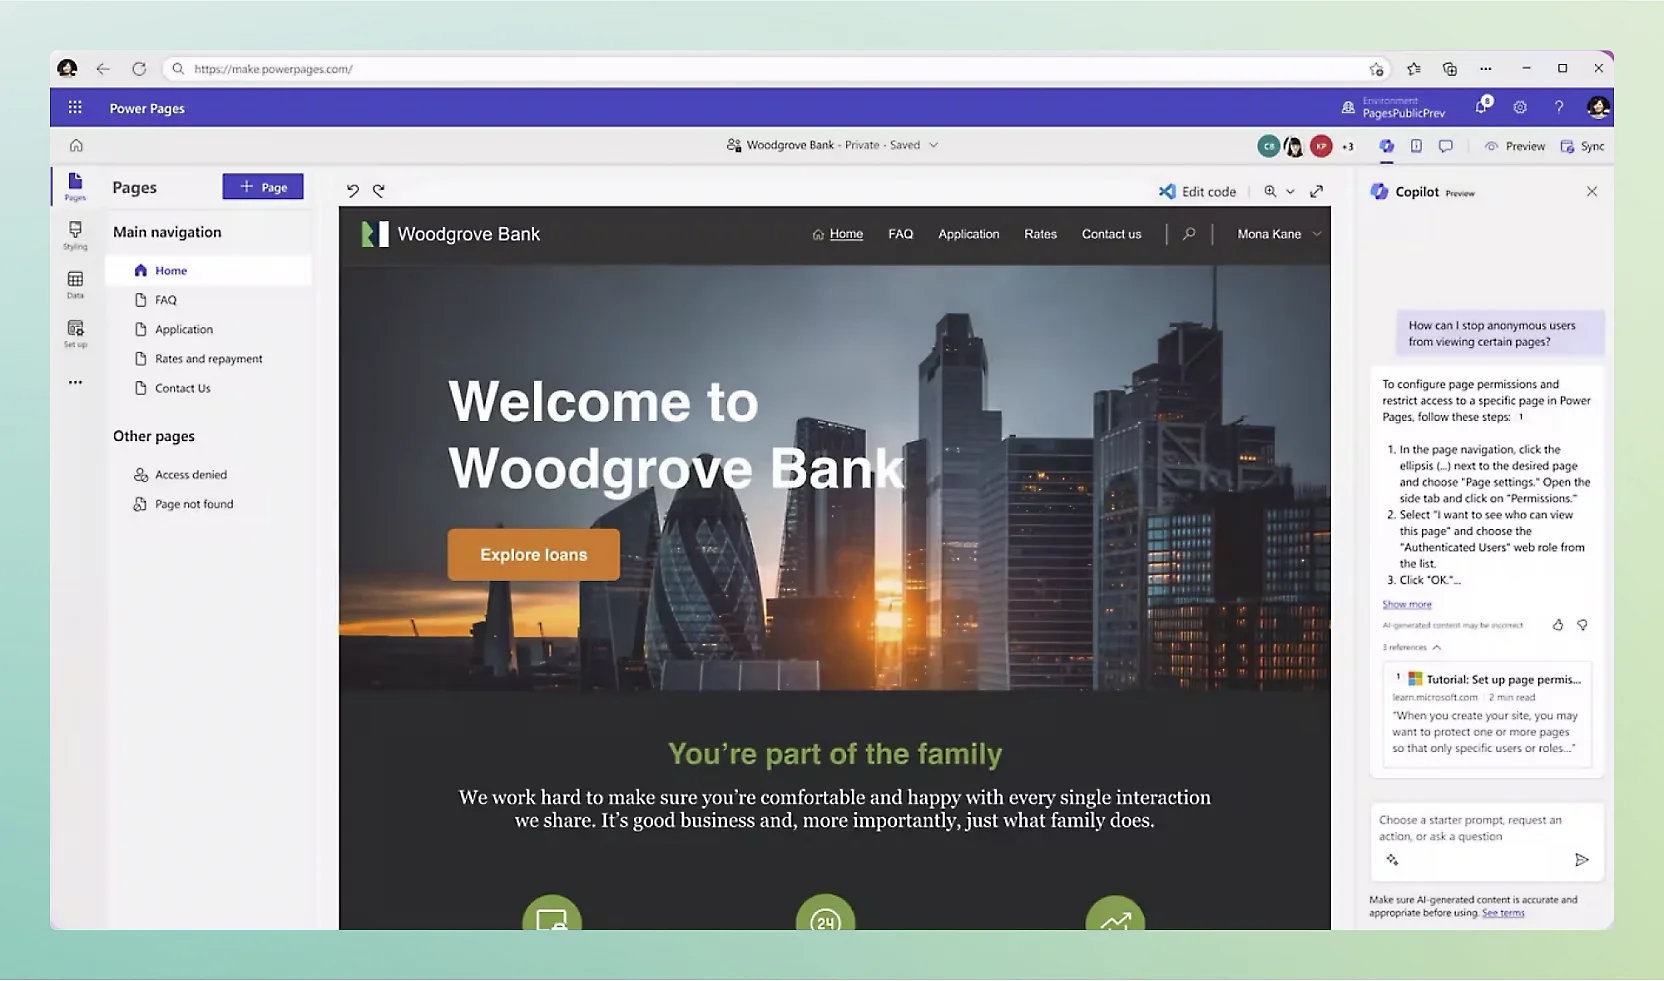Open the Styling workspace icon
This screenshot has width=1664, height=981.
(x=75, y=235)
